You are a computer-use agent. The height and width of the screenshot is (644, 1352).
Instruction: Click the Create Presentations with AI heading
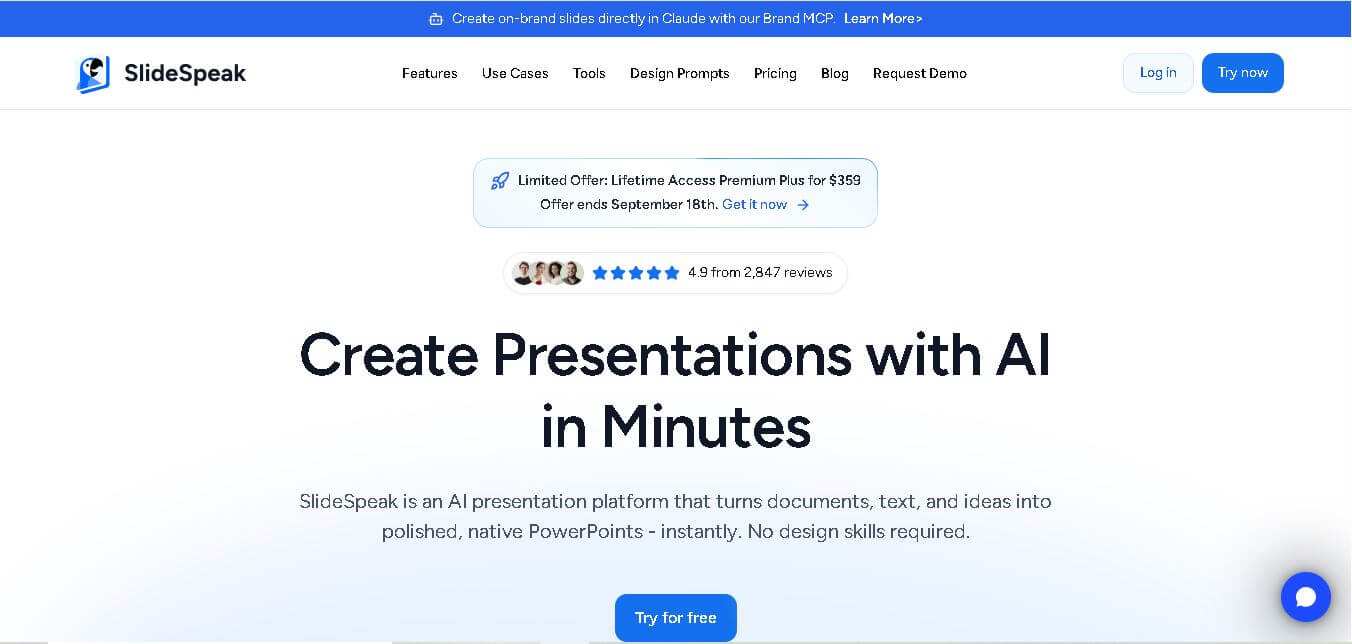click(x=676, y=390)
